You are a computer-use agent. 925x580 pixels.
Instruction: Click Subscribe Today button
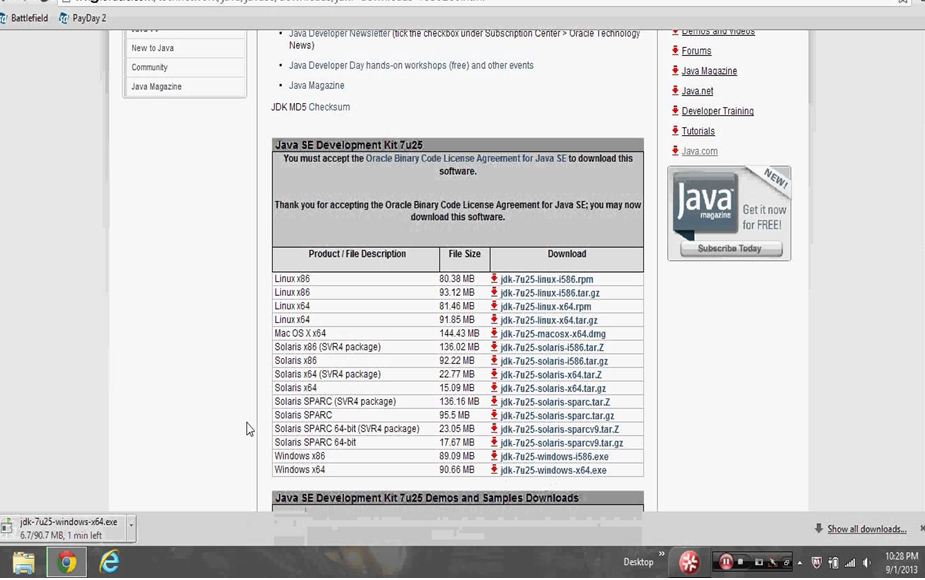731,248
